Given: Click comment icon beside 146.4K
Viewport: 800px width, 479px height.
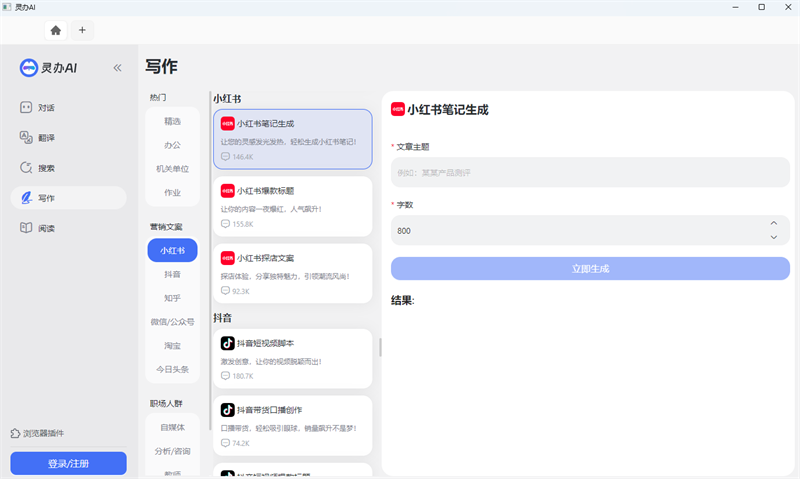Looking at the screenshot, I should (226, 157).
